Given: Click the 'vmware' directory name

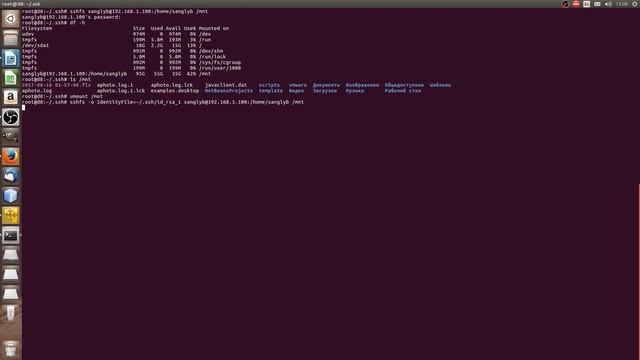Looking at the screenshot, I should coord(298,85).
